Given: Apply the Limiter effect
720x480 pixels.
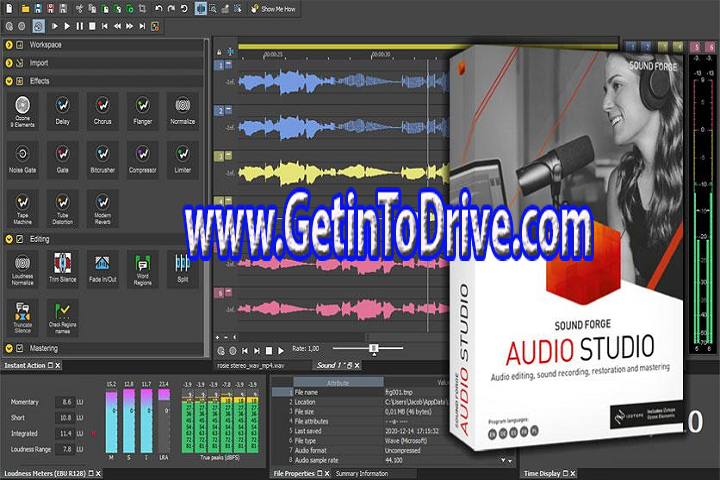Looking at the screenshot, I should [183, 159].
